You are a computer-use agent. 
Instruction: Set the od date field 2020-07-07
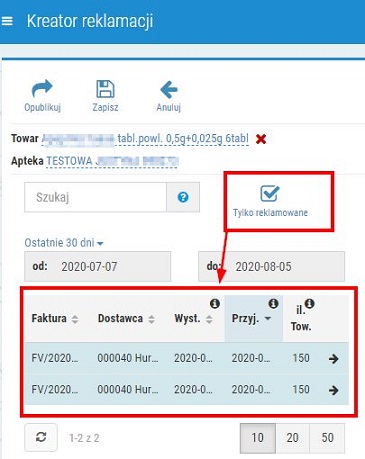pos(97,266)
